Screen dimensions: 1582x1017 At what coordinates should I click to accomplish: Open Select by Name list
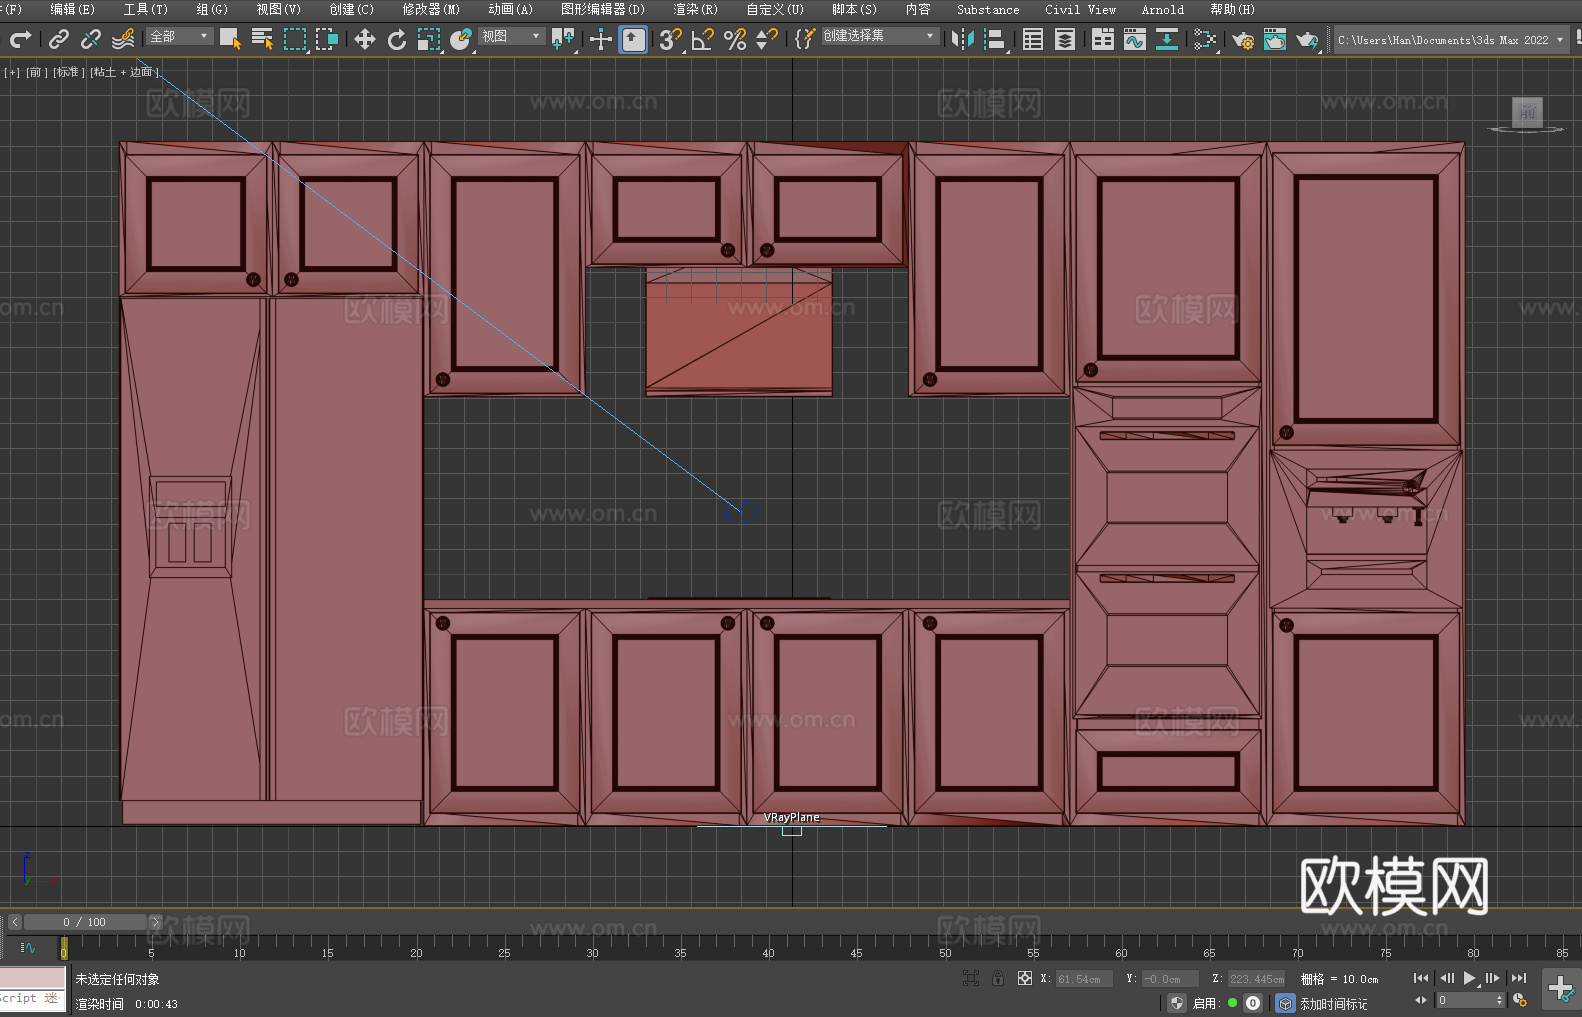coord(262,39)
